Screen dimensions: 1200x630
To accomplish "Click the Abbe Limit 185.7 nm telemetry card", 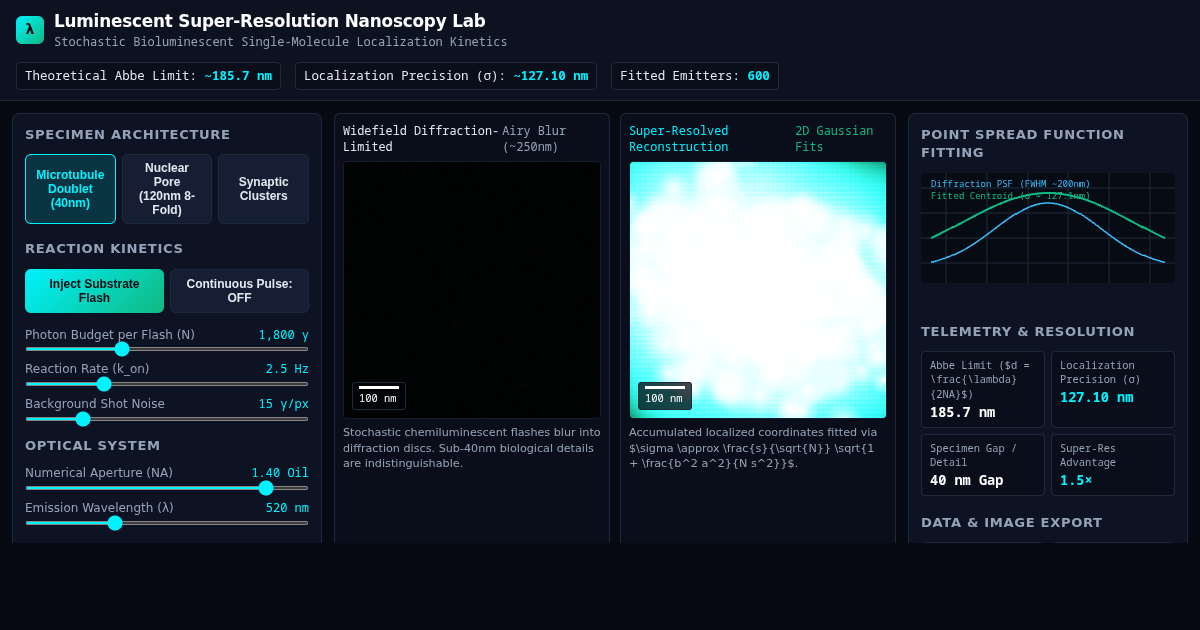I will (983, 389).
